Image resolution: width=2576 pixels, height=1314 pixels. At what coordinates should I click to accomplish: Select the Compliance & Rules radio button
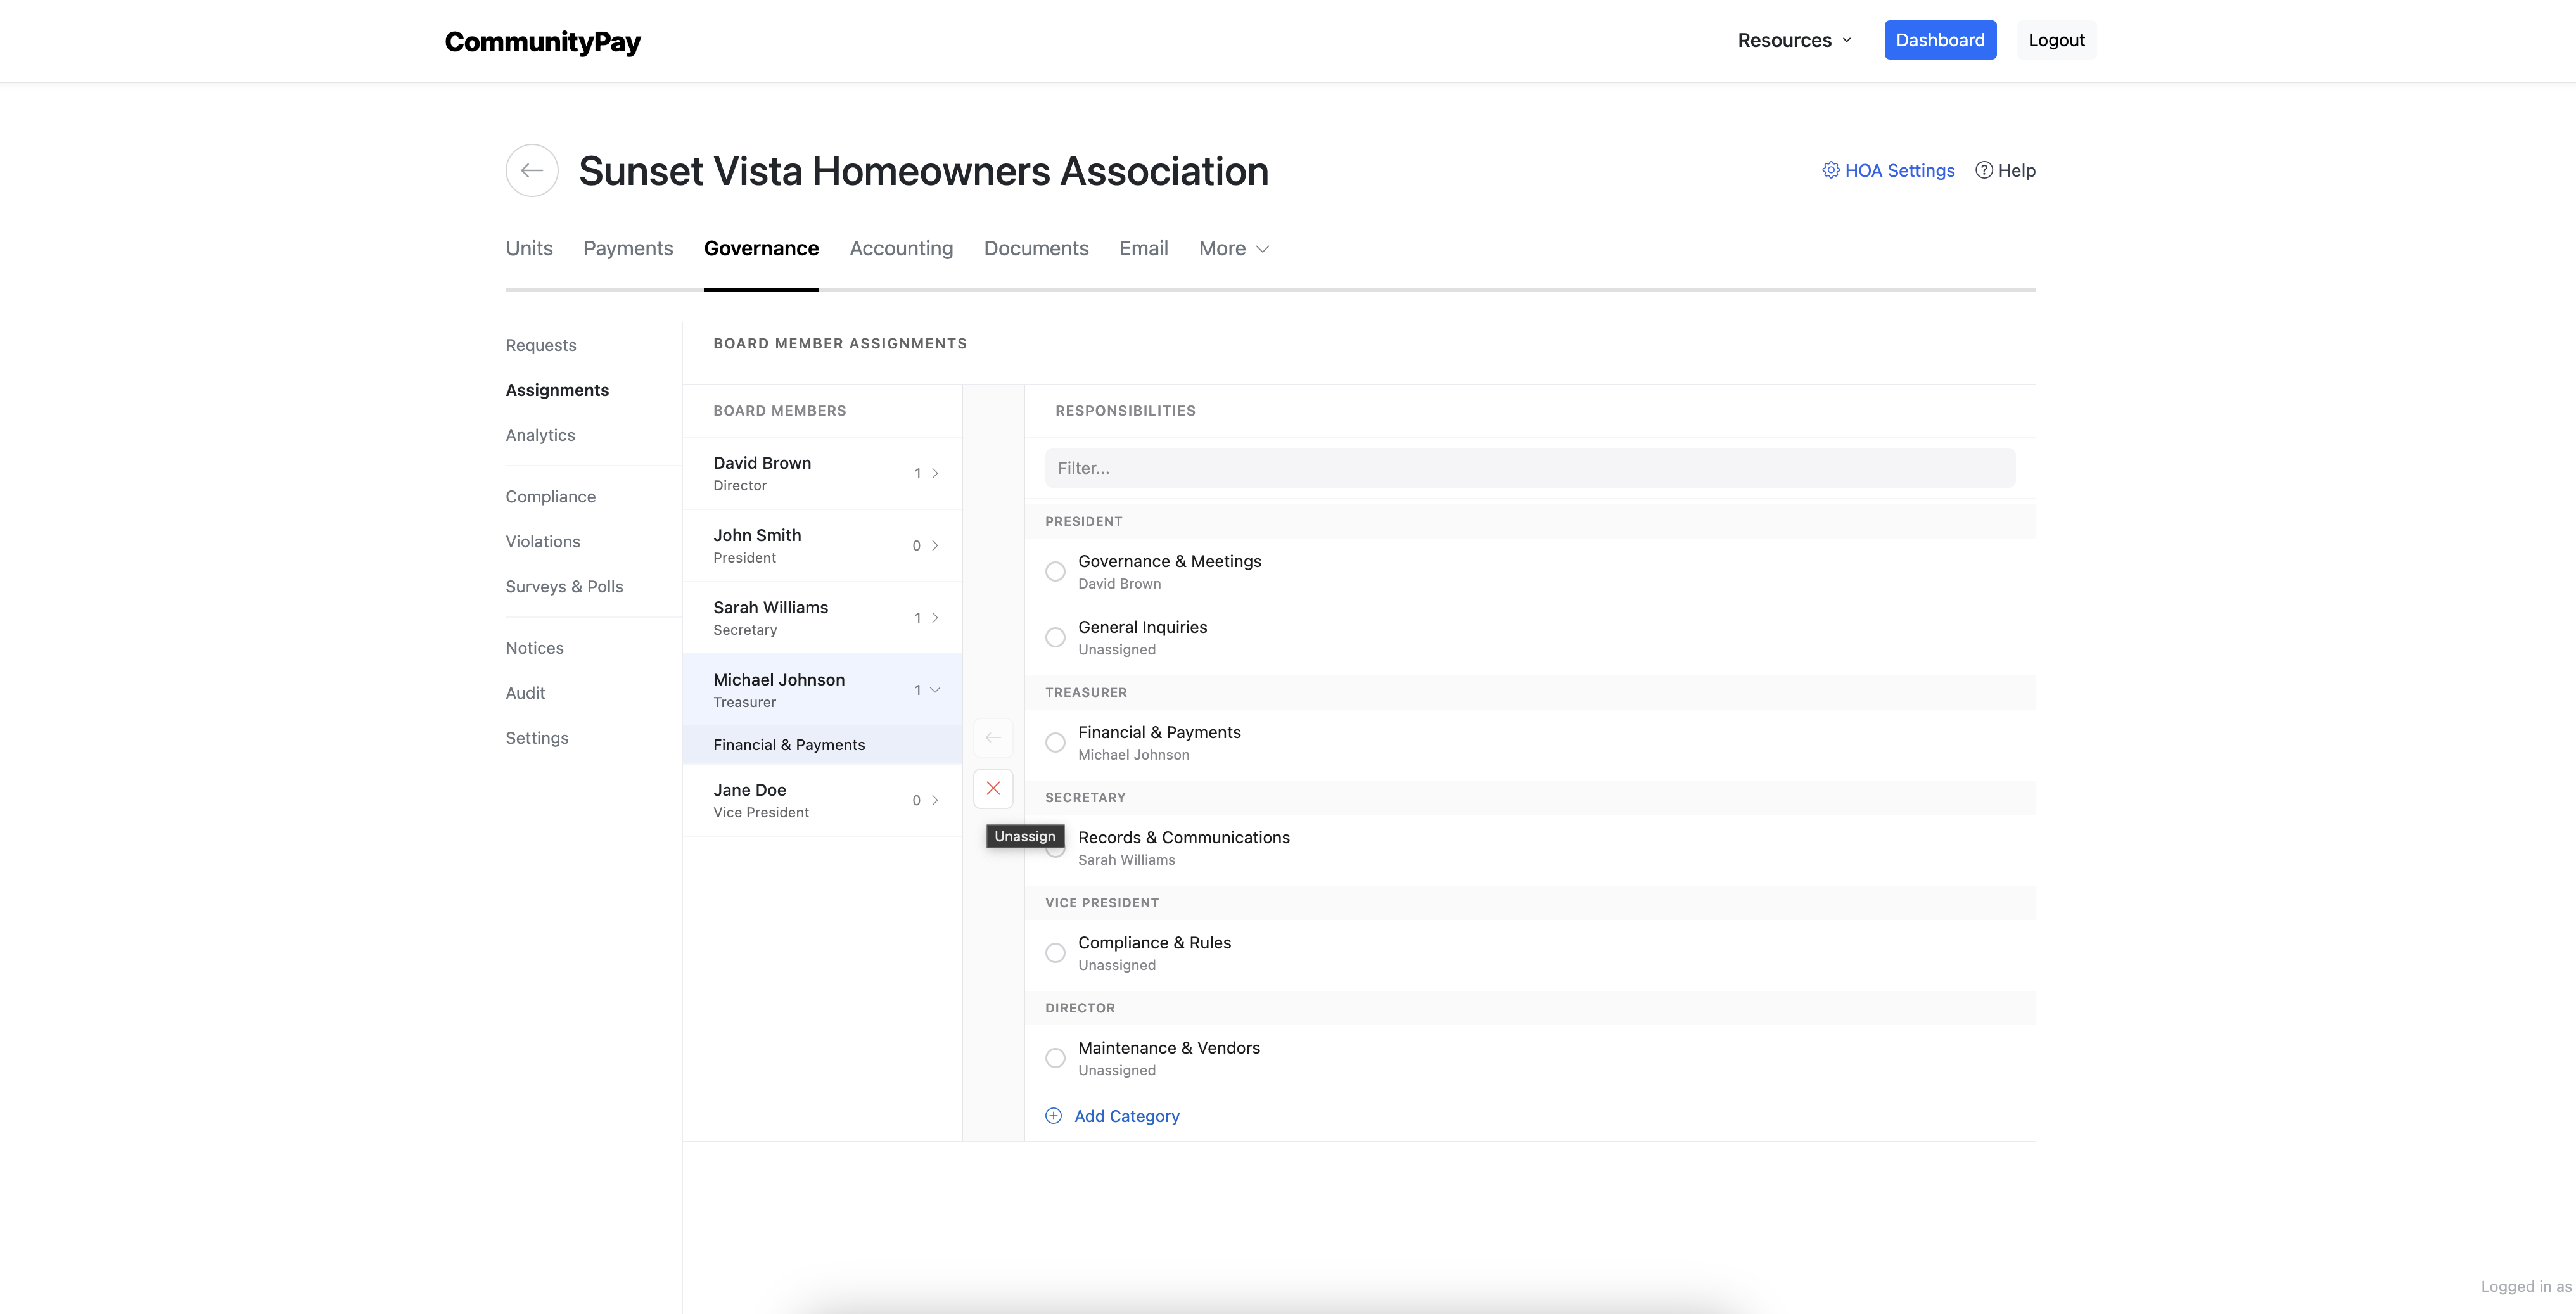1055,952
